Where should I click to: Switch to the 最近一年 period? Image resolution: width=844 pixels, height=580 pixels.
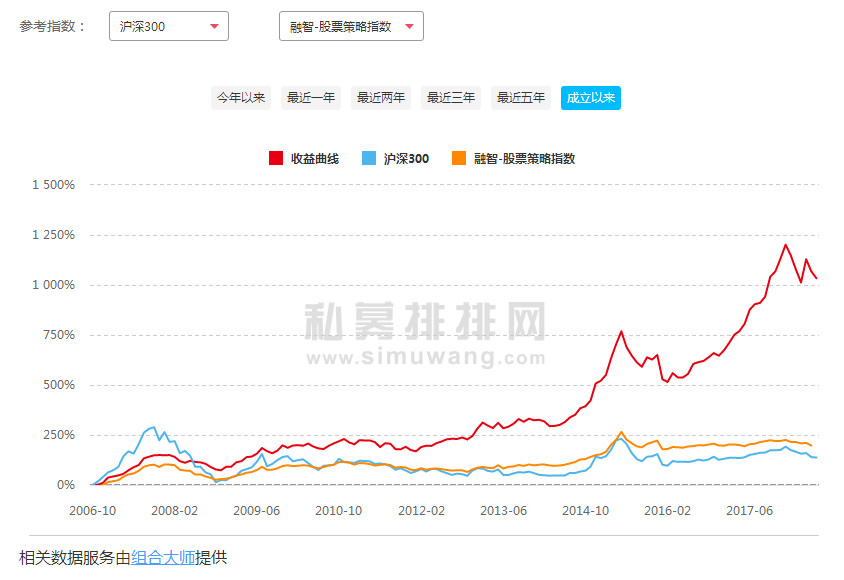tap(310, 97)
